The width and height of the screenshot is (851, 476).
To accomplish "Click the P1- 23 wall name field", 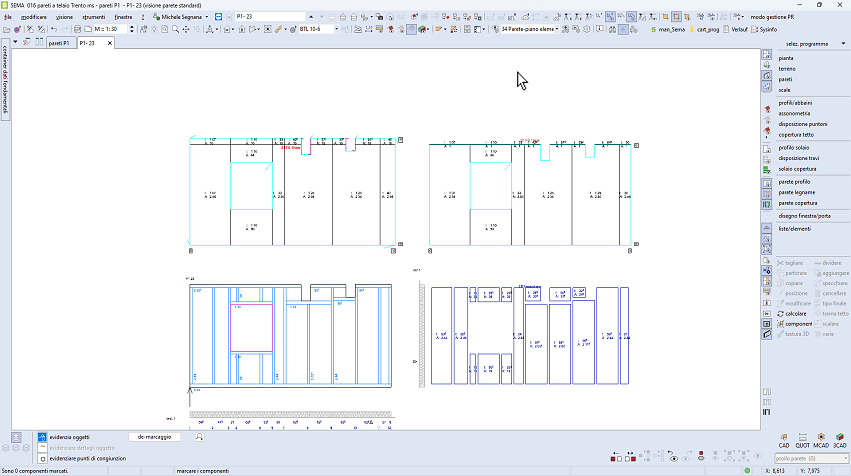I will [268, 17].
